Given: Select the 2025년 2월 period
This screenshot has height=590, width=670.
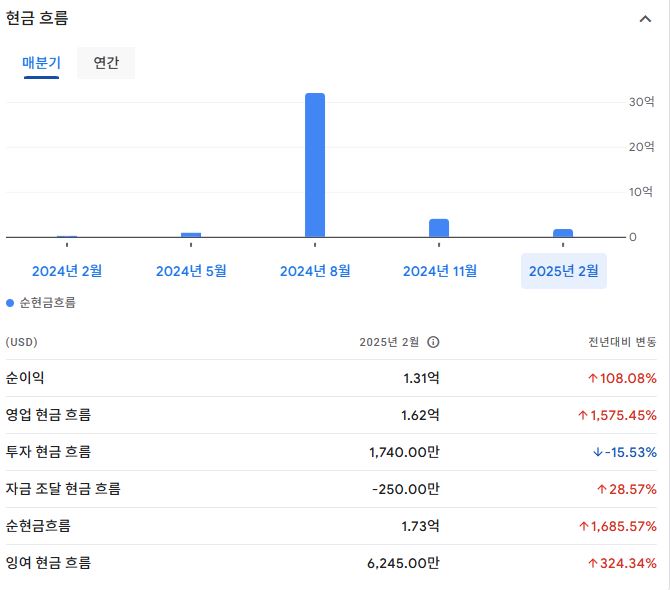Looking at the screenshot, I should pos(564,271).
